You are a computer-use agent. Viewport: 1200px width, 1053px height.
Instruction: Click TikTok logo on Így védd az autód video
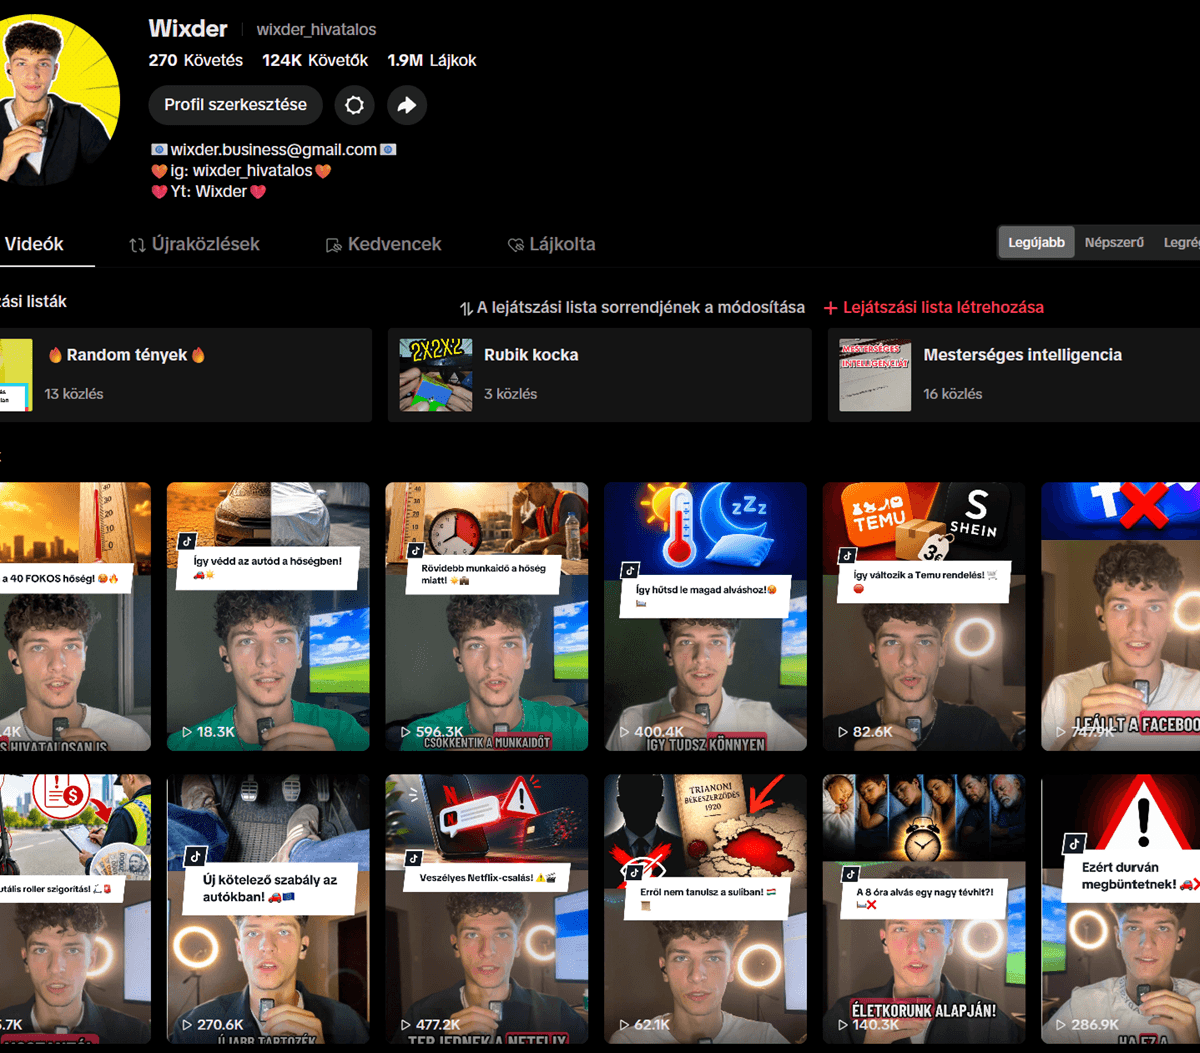coord(187,540)
